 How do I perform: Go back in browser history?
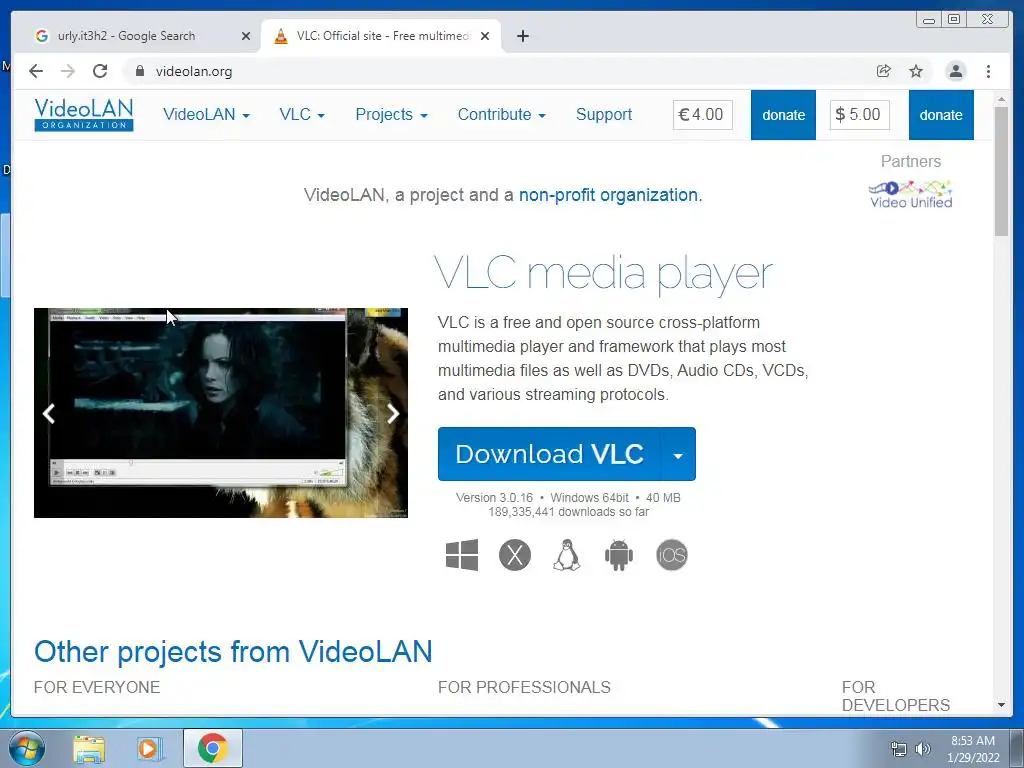(36, 71)
